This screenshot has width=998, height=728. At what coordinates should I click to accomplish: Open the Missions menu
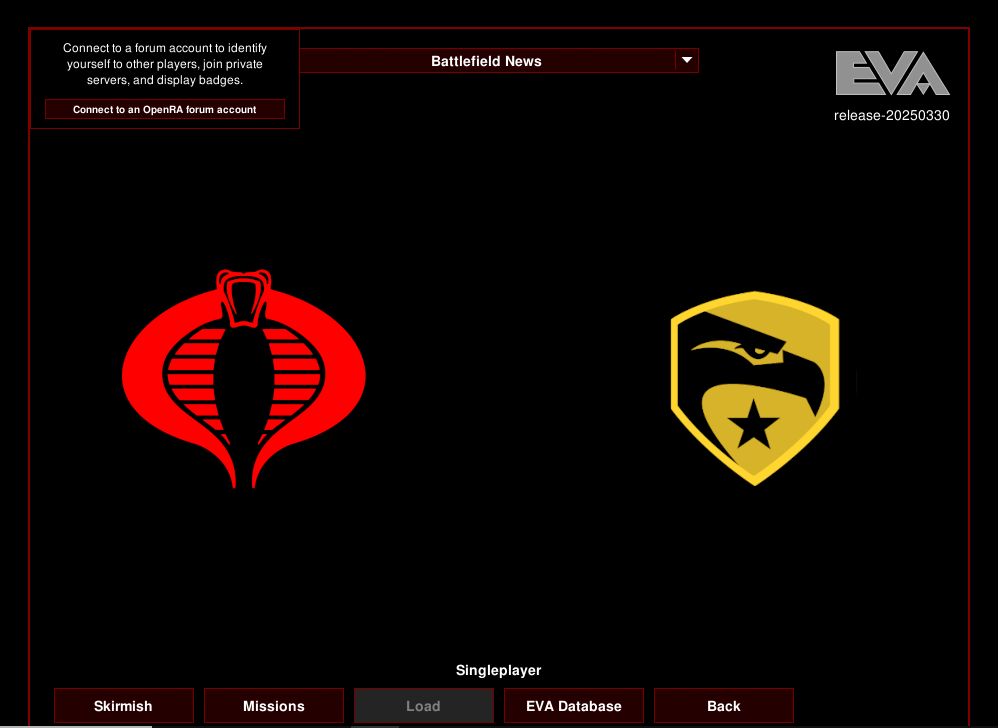click(274, 706)
